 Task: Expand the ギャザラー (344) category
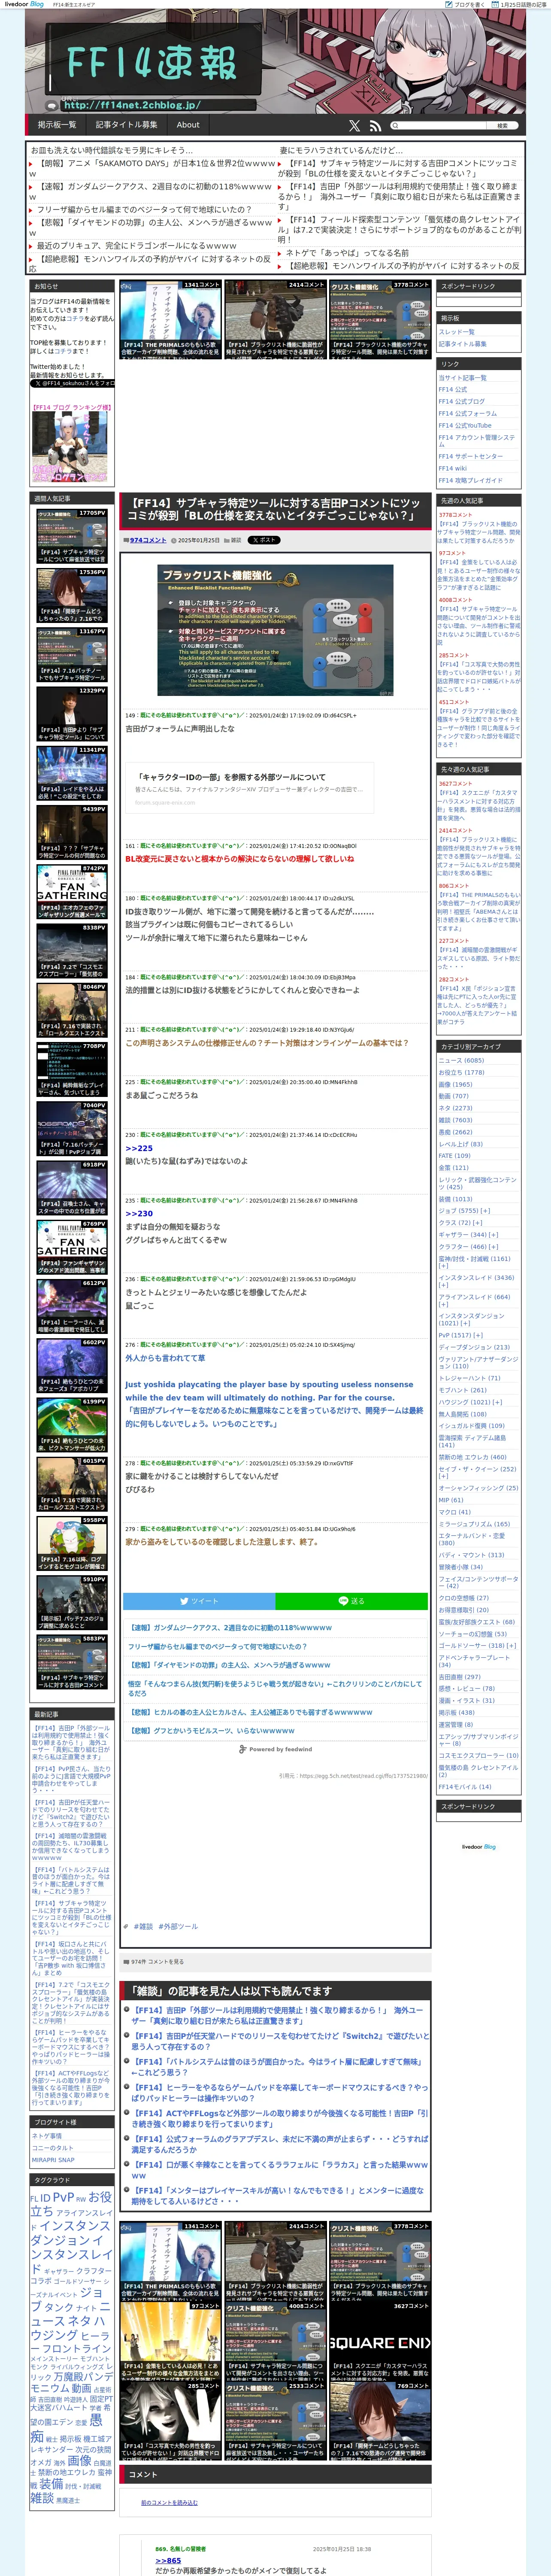click(468, 1235)
